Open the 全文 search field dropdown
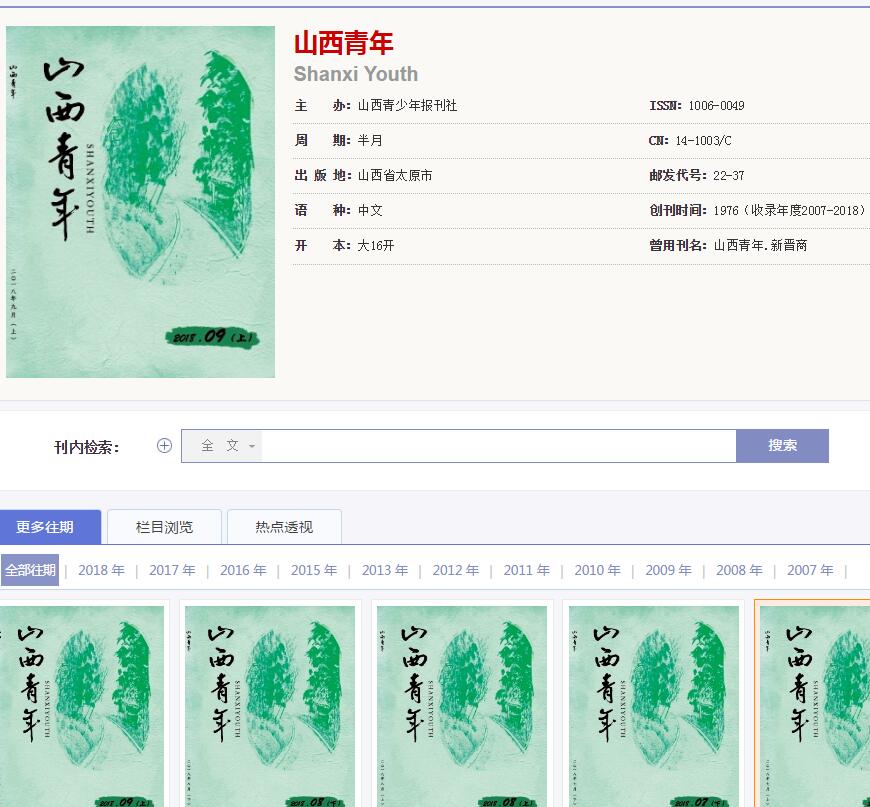870x807 pixels. click(222, 446)
